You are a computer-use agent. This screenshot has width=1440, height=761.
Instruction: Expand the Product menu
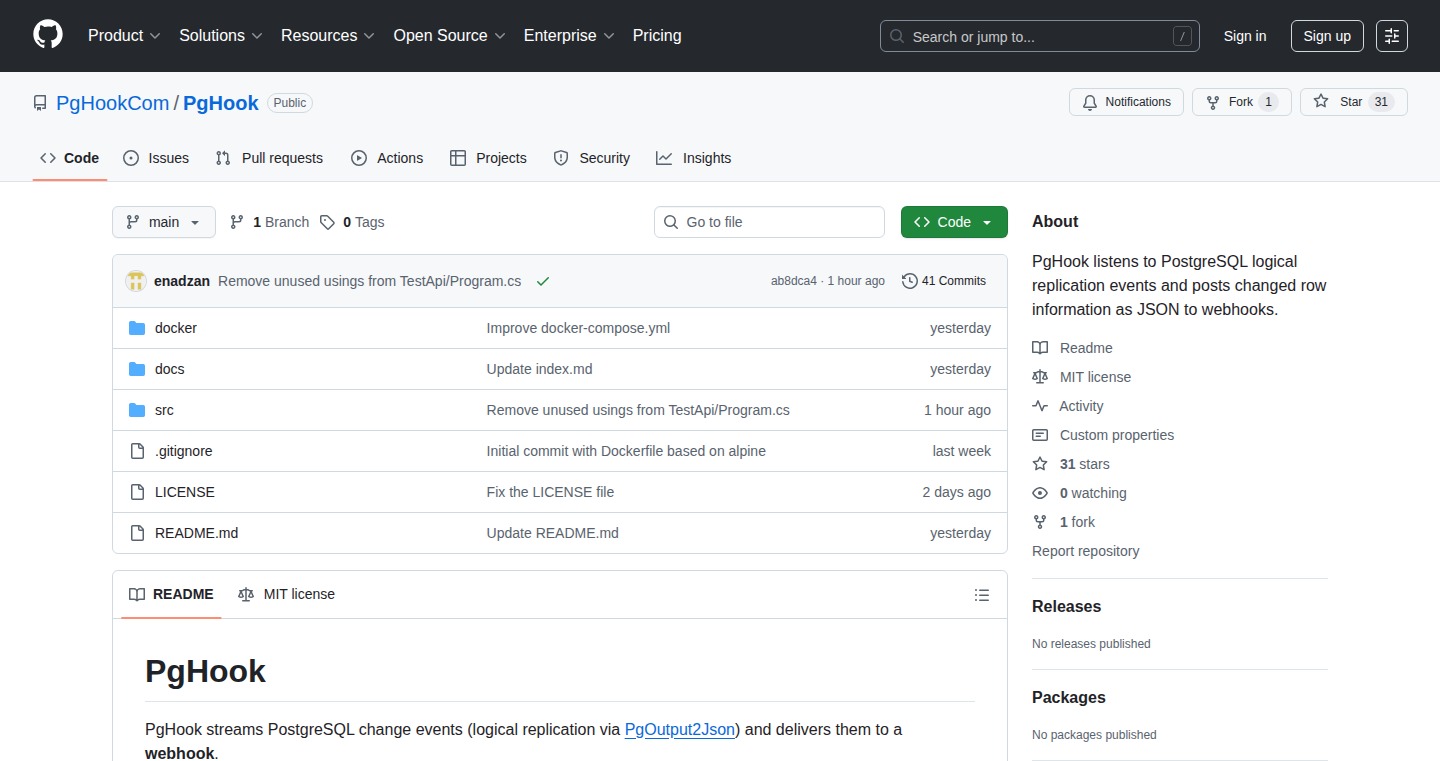[x=124, y=35]
